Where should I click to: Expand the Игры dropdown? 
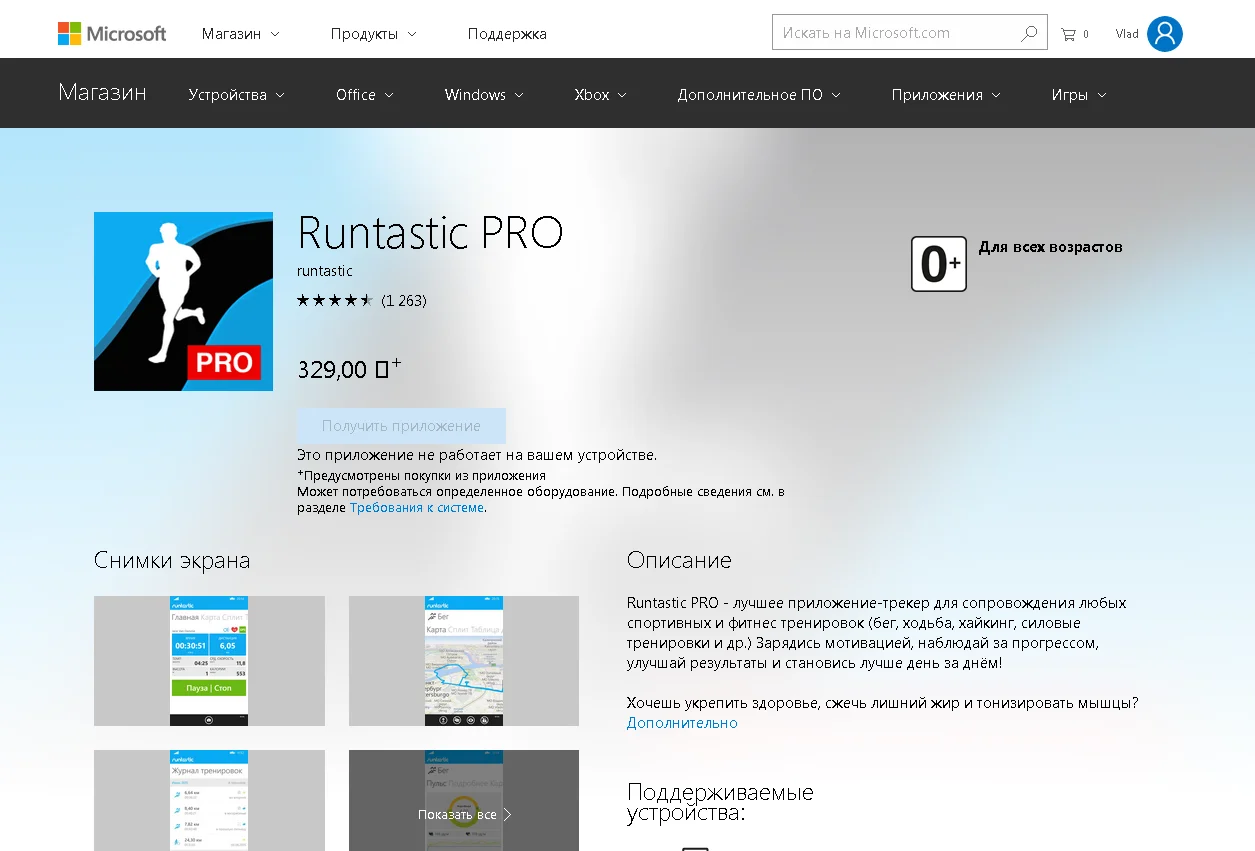[1079, 95]
